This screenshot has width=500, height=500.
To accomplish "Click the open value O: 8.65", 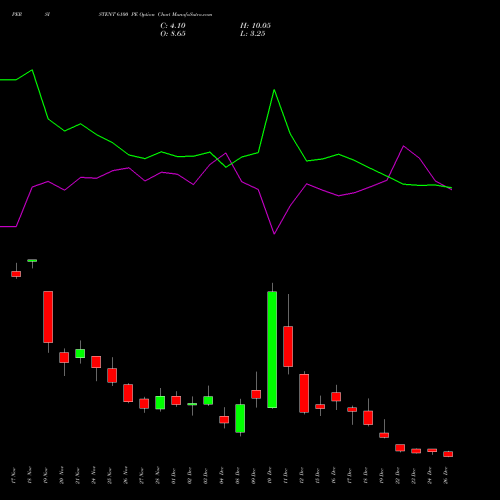I will [173, 34].
